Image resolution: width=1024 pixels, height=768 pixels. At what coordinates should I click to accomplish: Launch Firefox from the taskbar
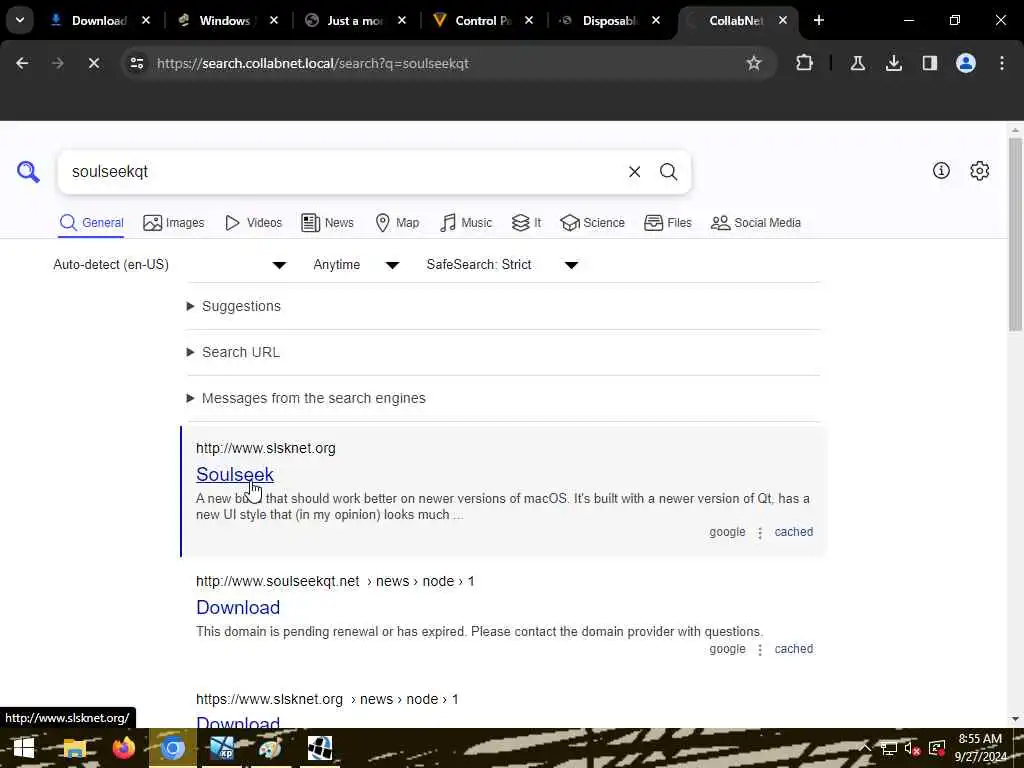(x=123, y=748)
